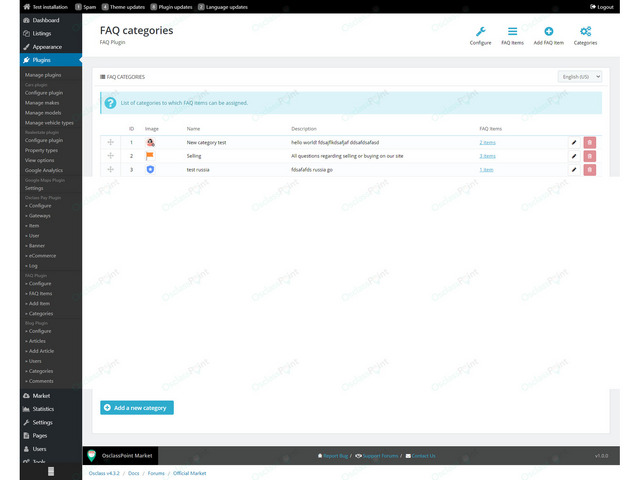
Task: Click the blue shield image of 'test russia'
Action: click(150, 169)
